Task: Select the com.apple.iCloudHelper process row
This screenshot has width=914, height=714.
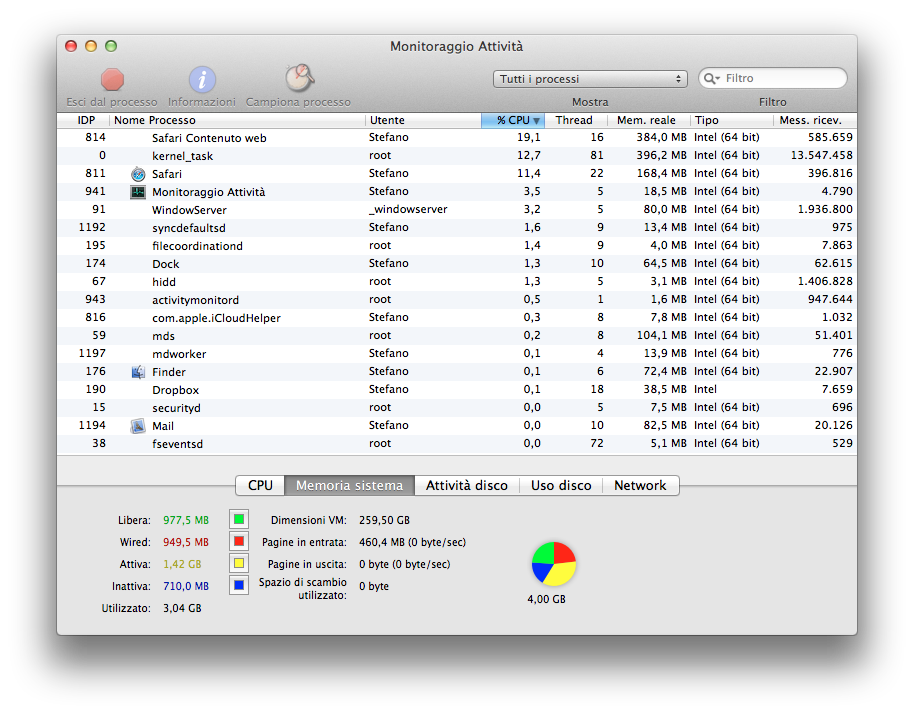Action: click(x=456, y=318)
